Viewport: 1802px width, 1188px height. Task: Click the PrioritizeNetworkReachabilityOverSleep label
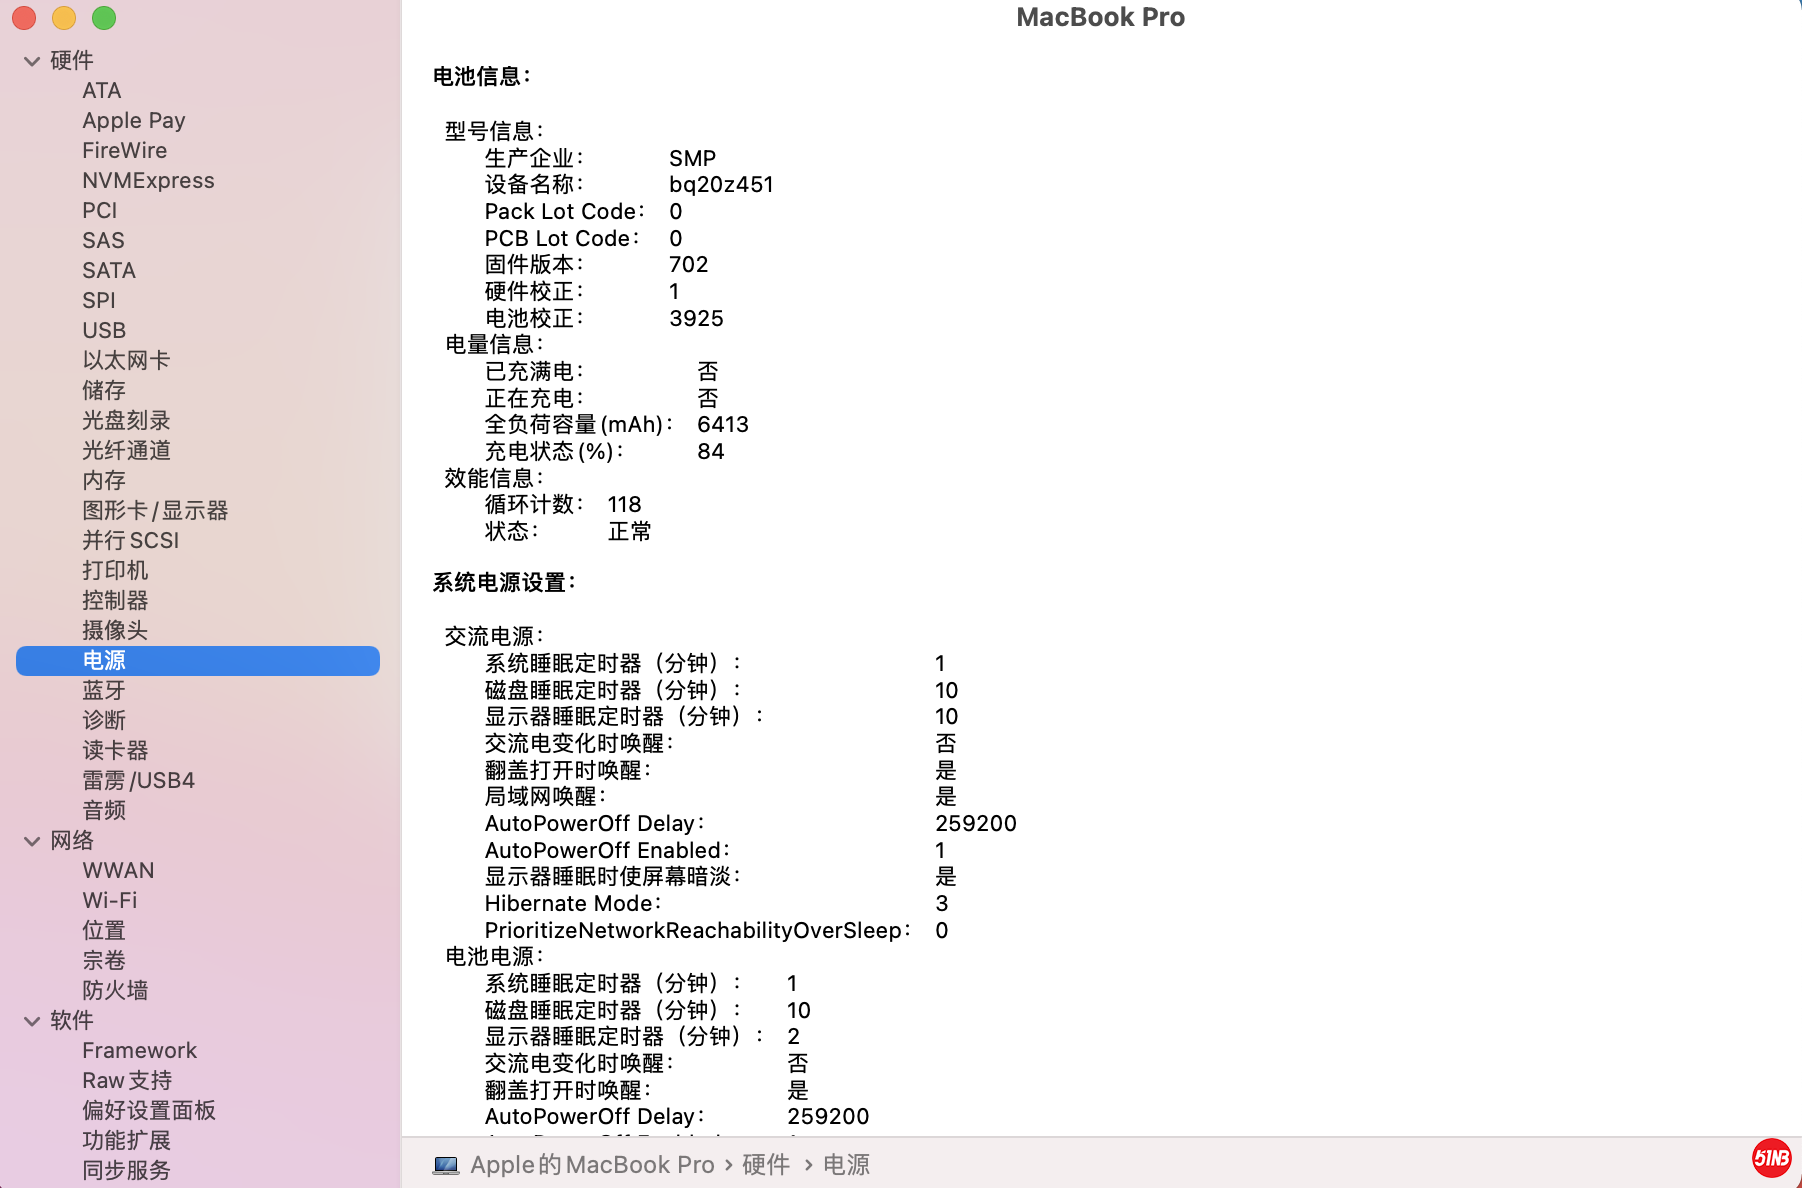pos(697,931)
